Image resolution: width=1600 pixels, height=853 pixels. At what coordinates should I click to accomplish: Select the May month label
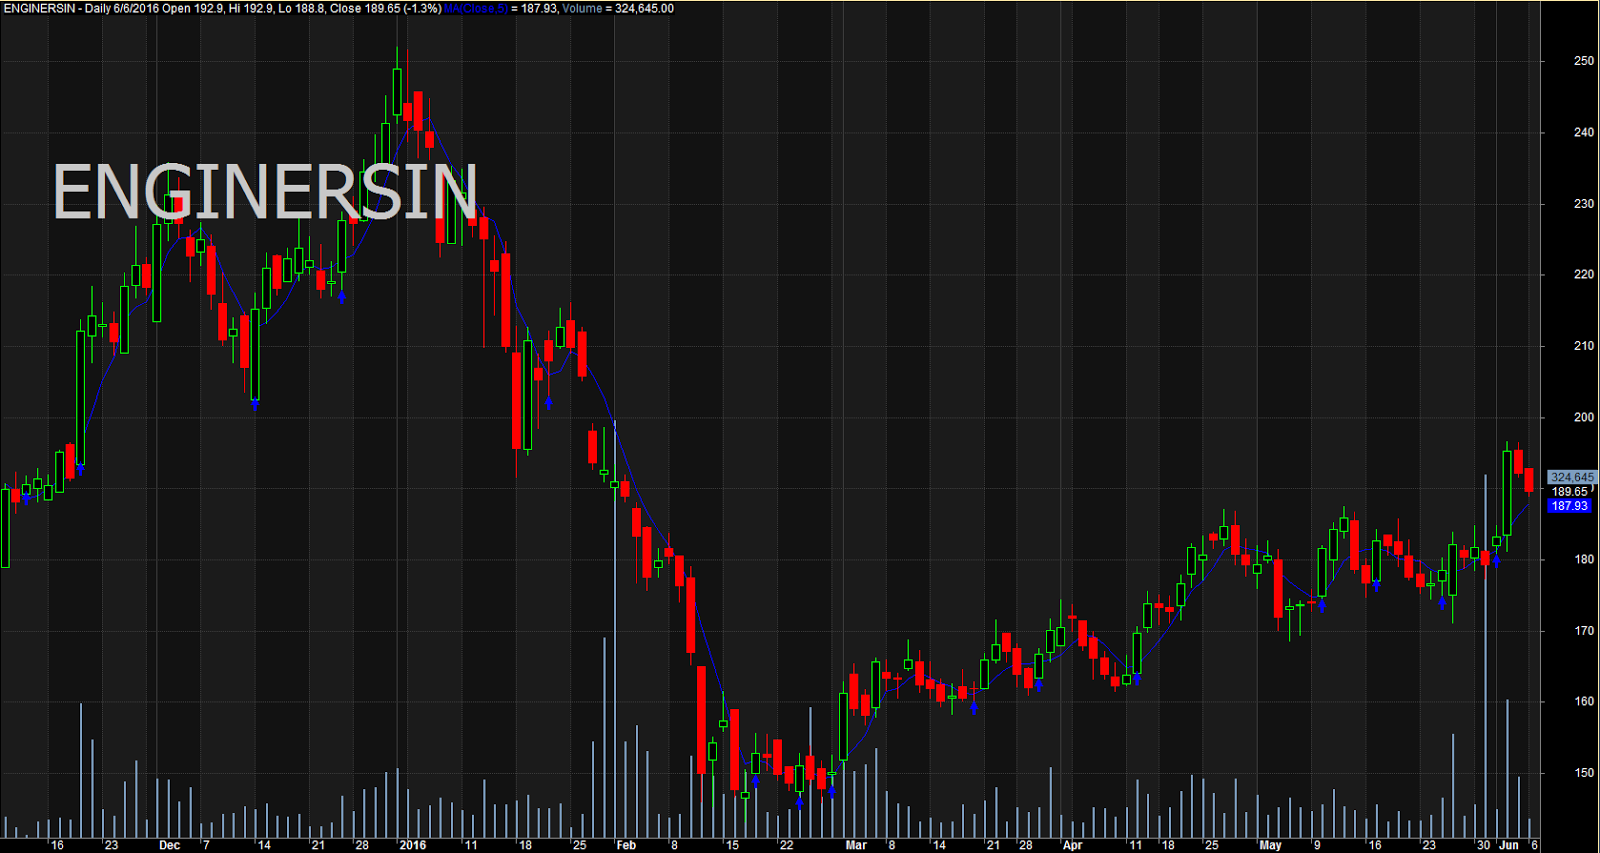click(1270, 845)
